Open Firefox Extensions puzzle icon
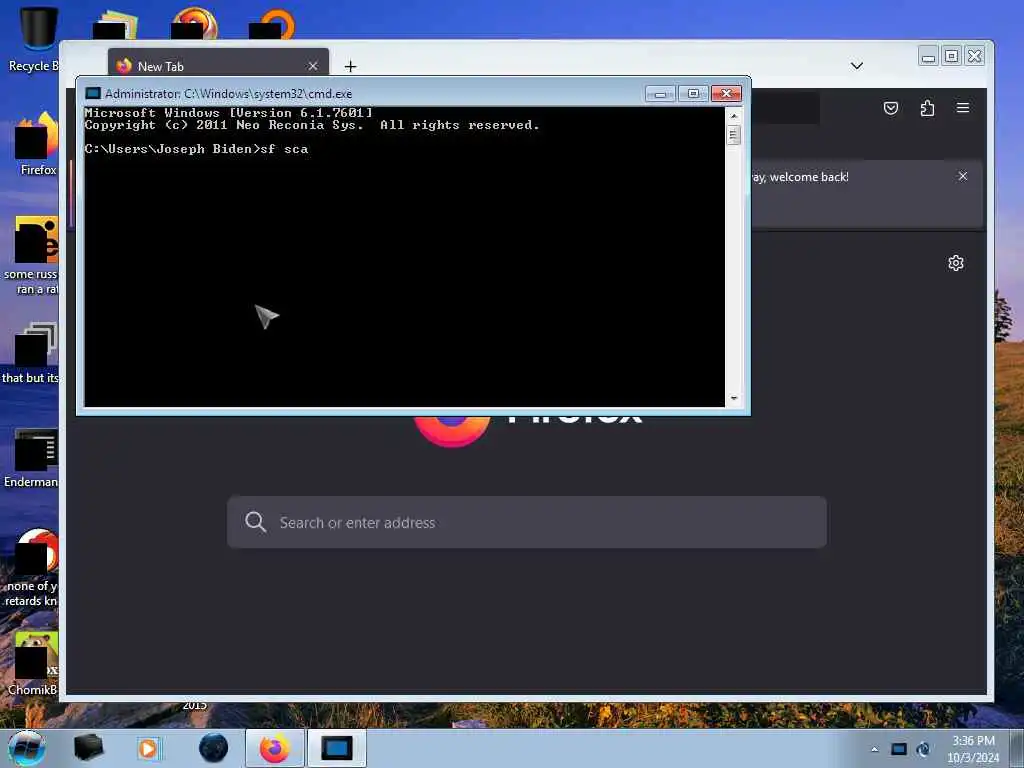 [x=927, y=108]
